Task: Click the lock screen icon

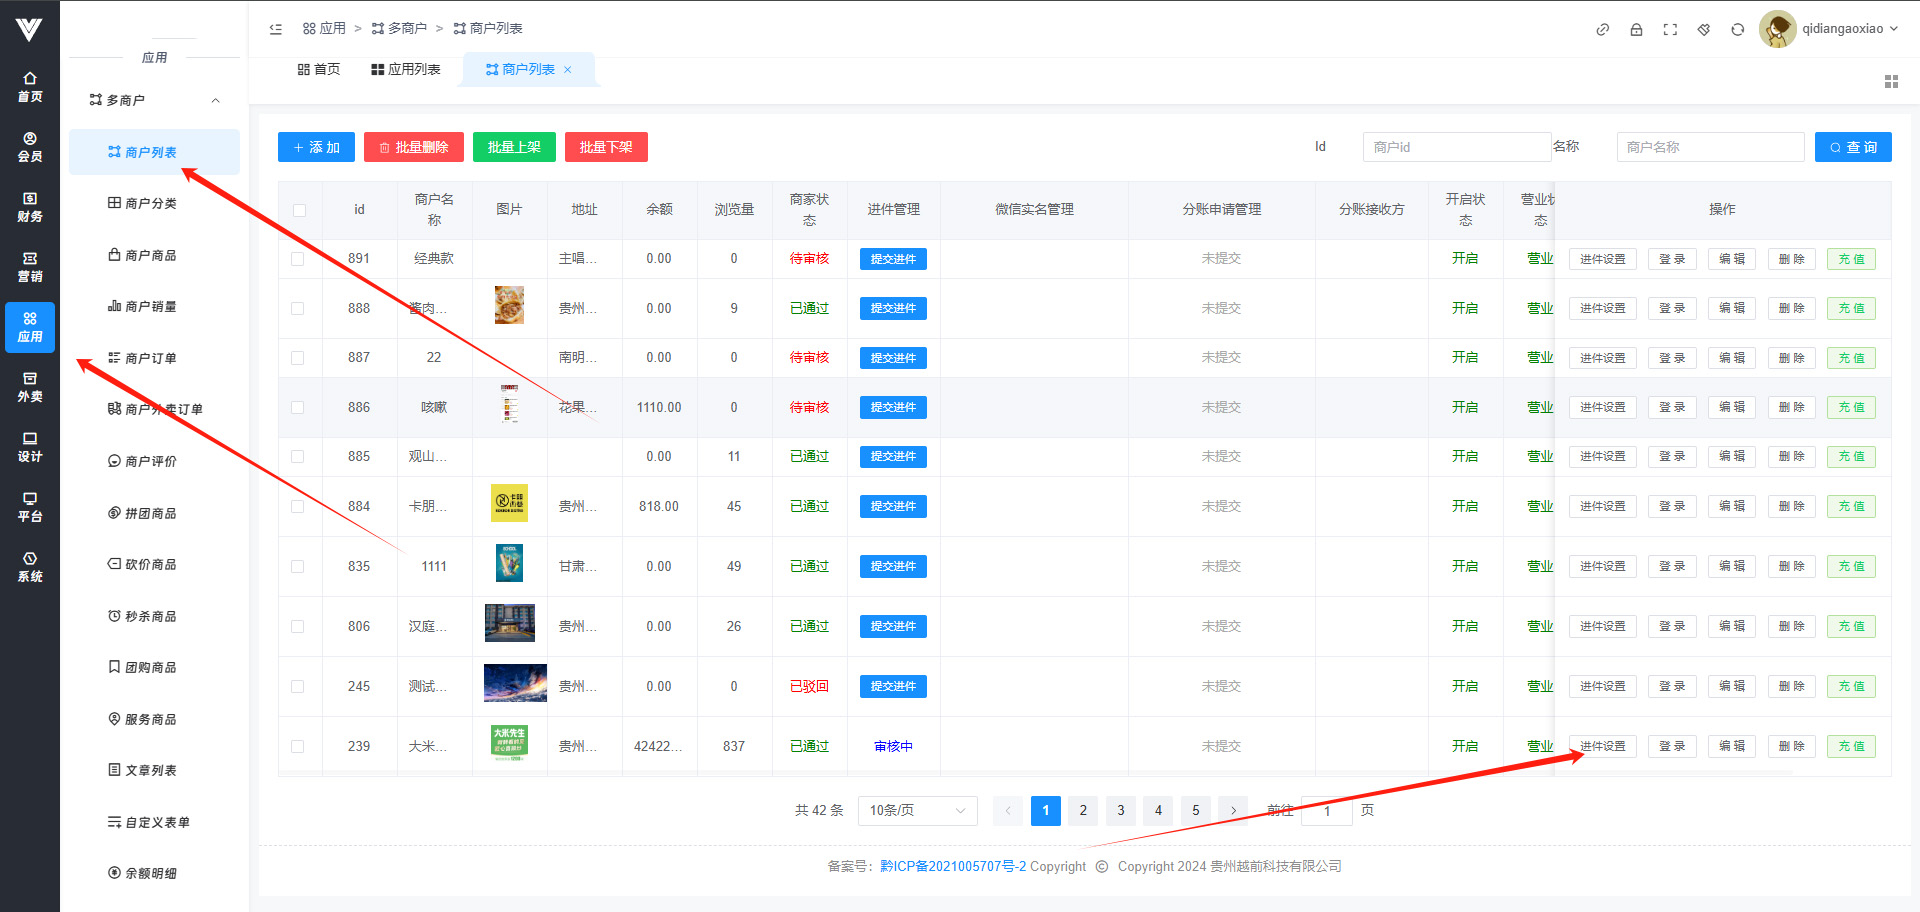Action: click(1636, 30)
